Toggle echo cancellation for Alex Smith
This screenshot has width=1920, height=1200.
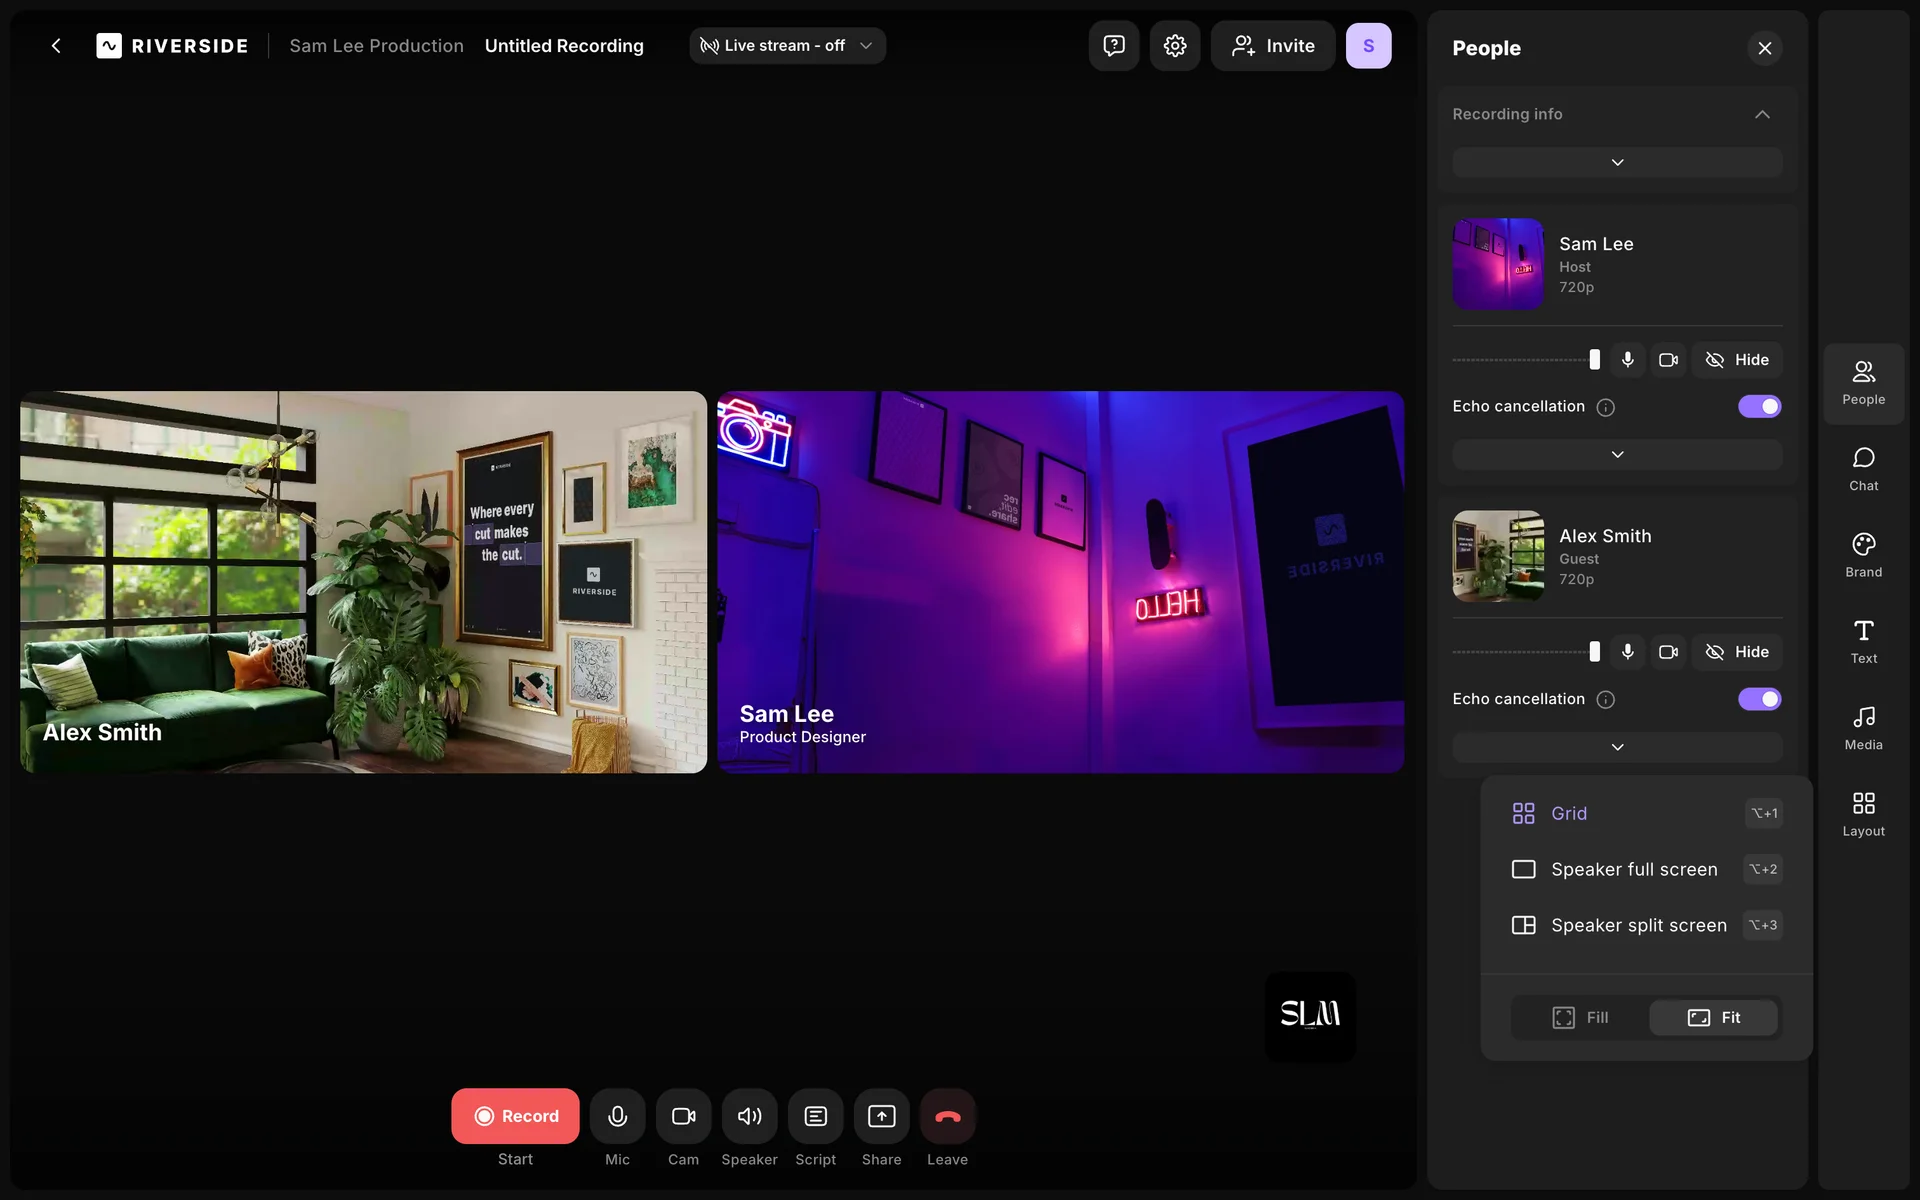pyautogui.click(x=1759, y=699)
